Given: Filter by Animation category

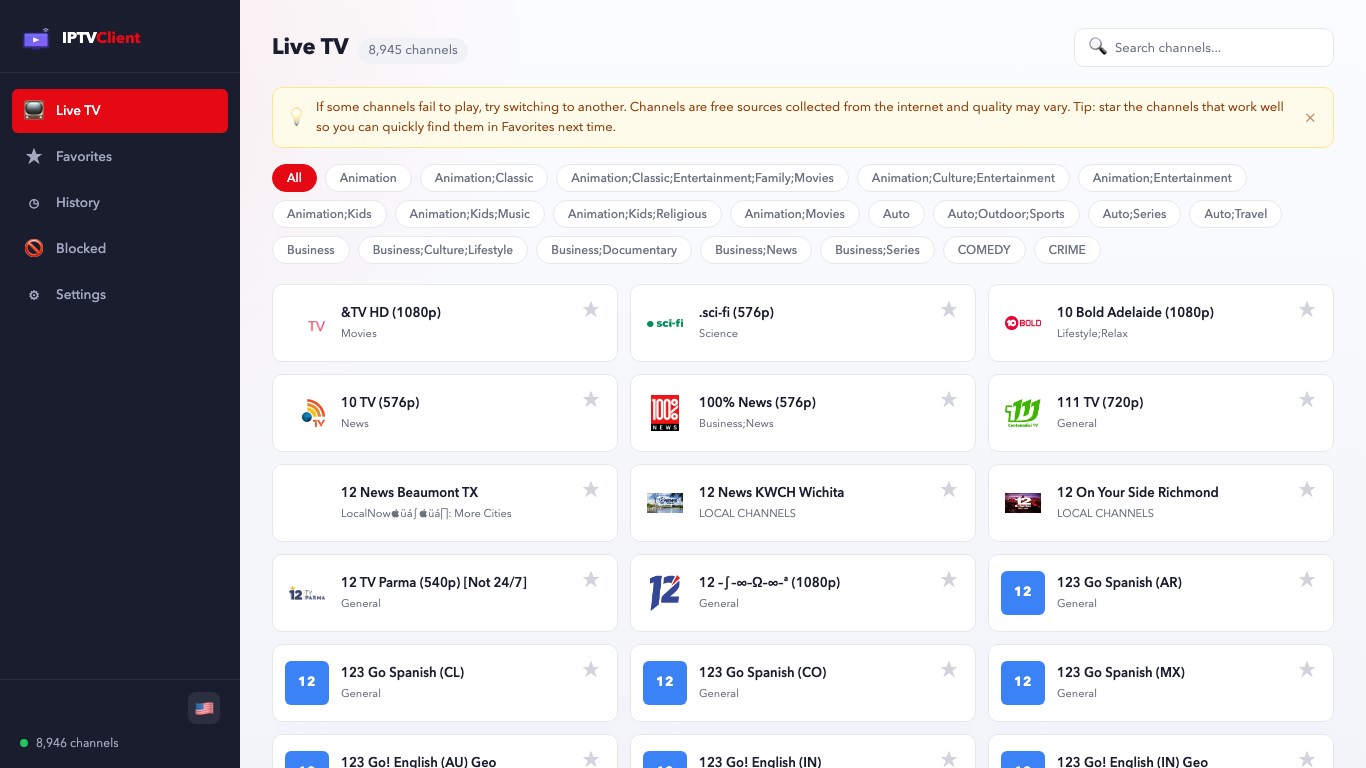Looking at the screenshot, I should click(x=368, y=178).
